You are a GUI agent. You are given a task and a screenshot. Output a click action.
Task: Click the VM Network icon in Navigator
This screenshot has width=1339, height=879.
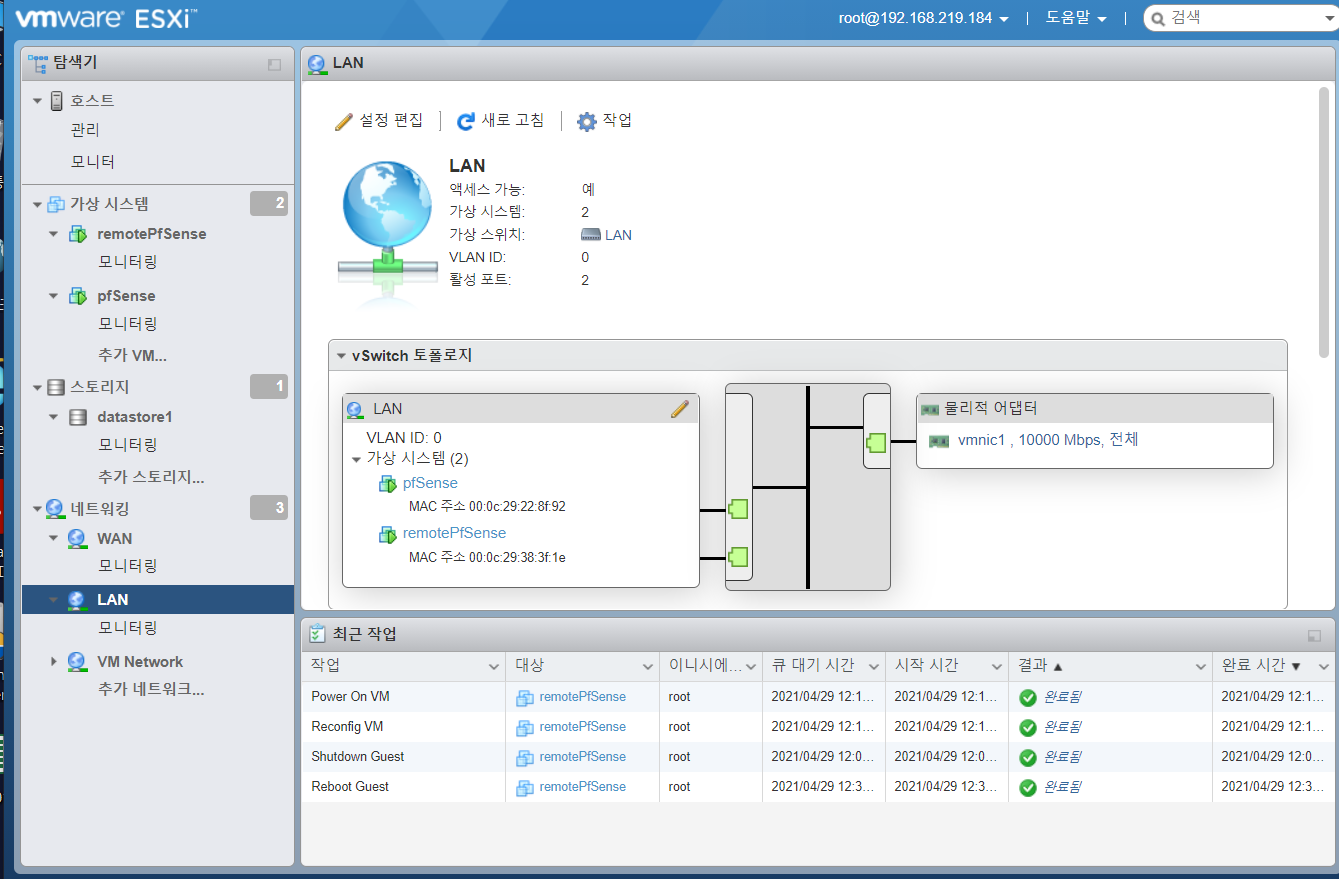77,662
